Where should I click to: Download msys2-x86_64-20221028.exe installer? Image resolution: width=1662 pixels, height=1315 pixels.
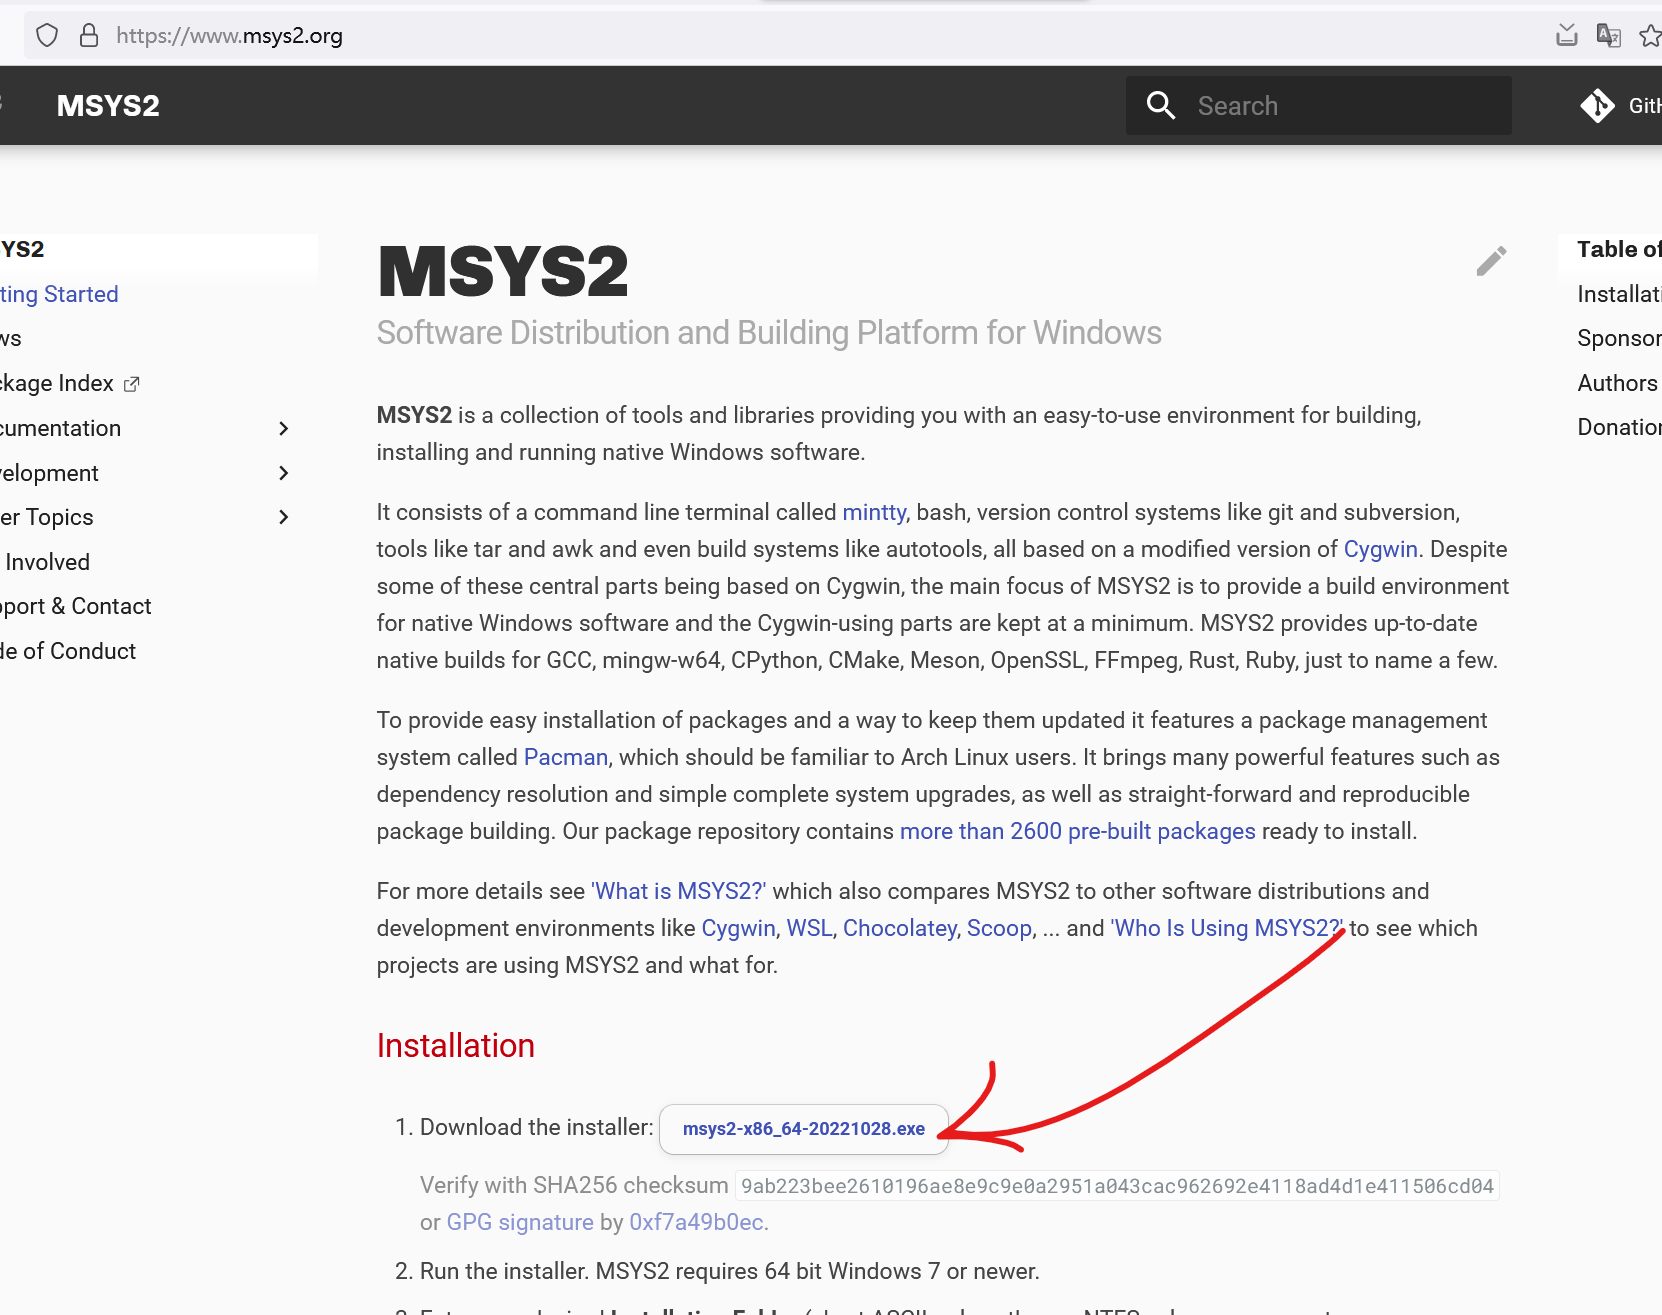coord(803,1129)
